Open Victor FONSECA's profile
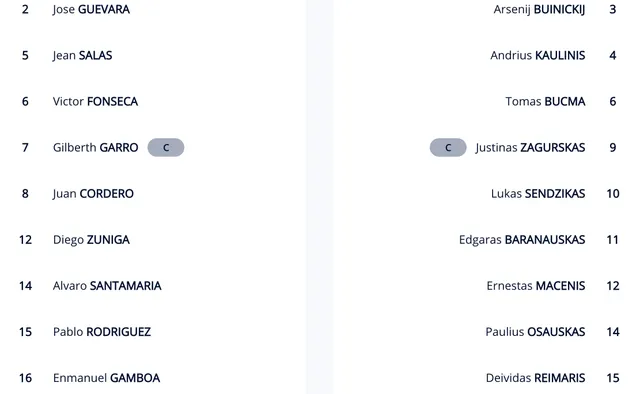 point(95,102)
